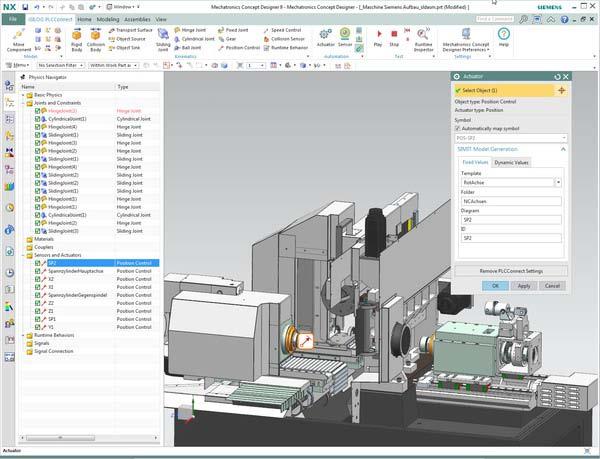This screenshot has width=600, height=459.
Task: Select the Rigid Body tool
Action: click(77, 40)
